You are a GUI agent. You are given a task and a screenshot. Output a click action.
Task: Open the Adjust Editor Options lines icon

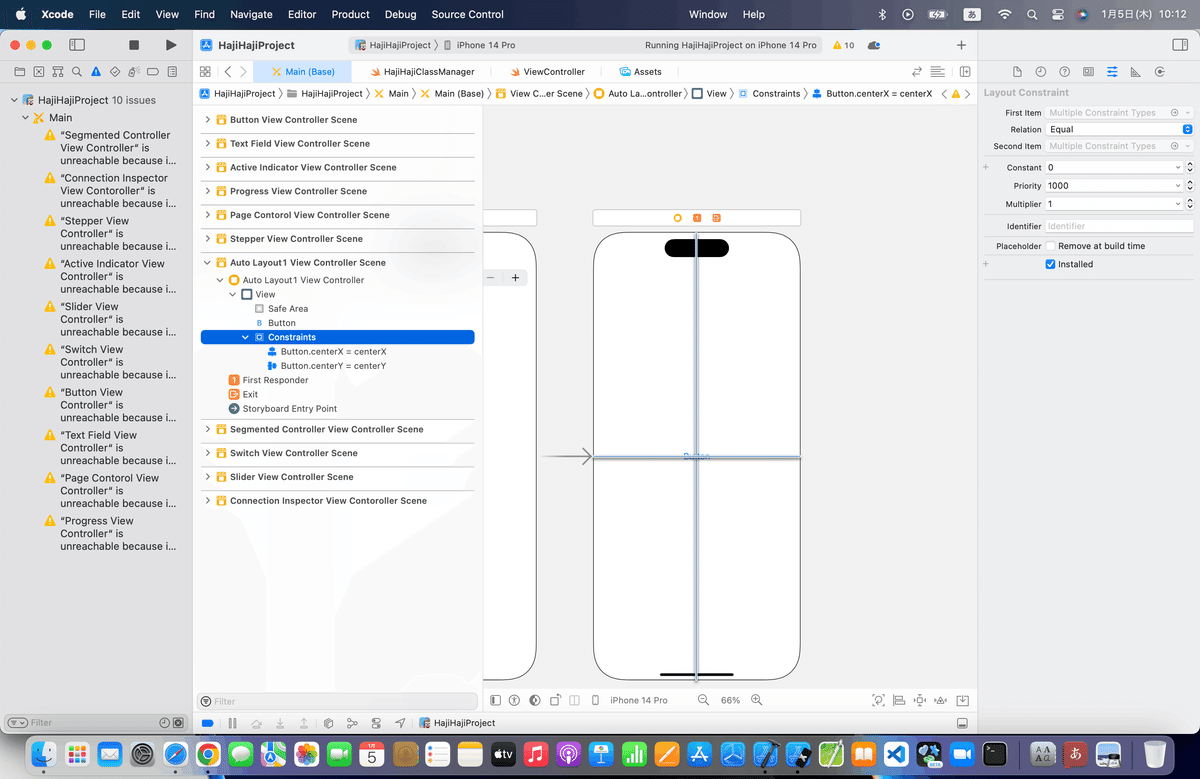[x=938, y=72]
